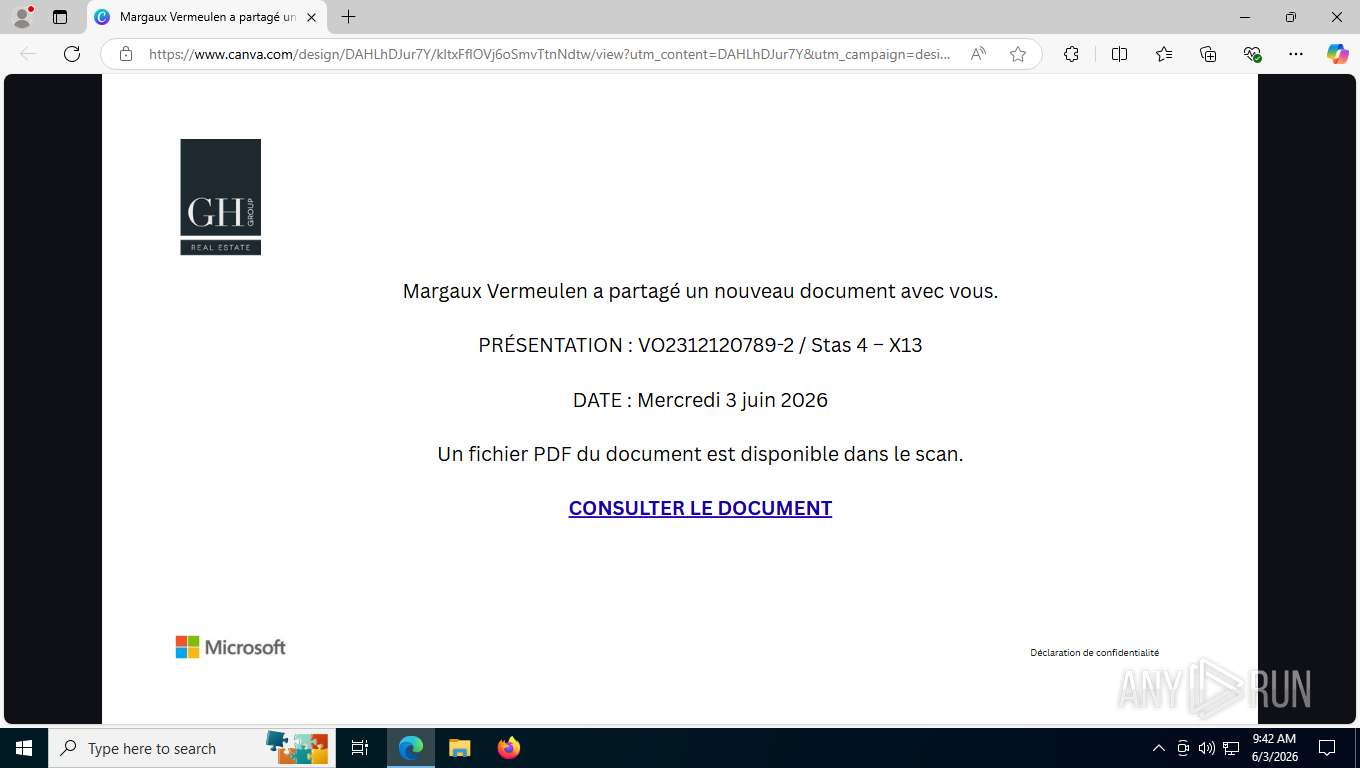This screenshot has width=1360, height=768.
Task: Launch the Copilot sidebar icon
Action: click(1338, 54)
